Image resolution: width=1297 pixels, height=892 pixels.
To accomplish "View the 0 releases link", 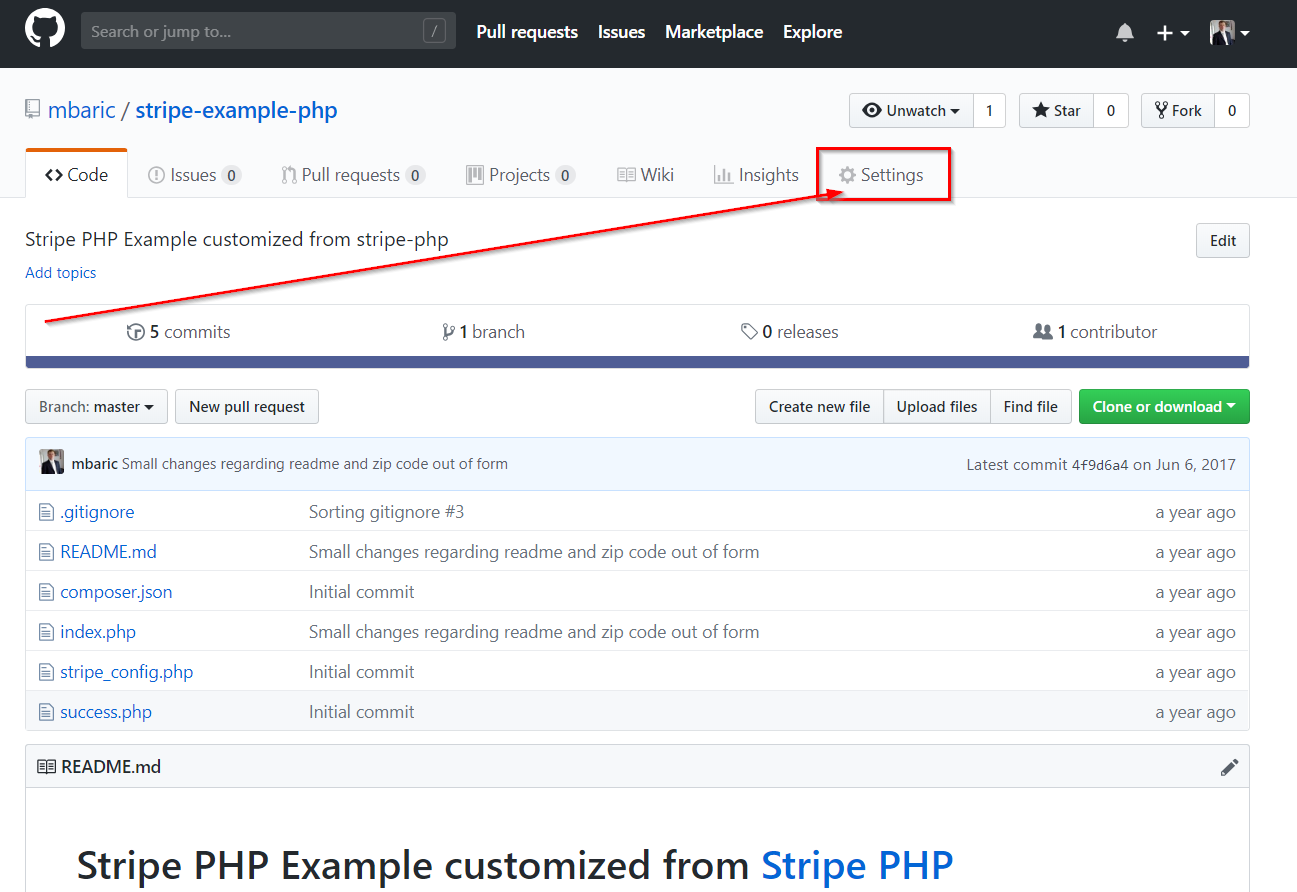I will 790,332.
